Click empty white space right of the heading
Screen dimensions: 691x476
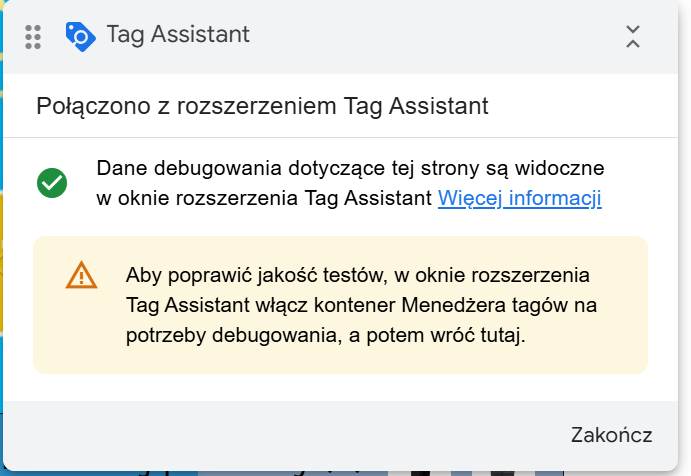(590, 106)
